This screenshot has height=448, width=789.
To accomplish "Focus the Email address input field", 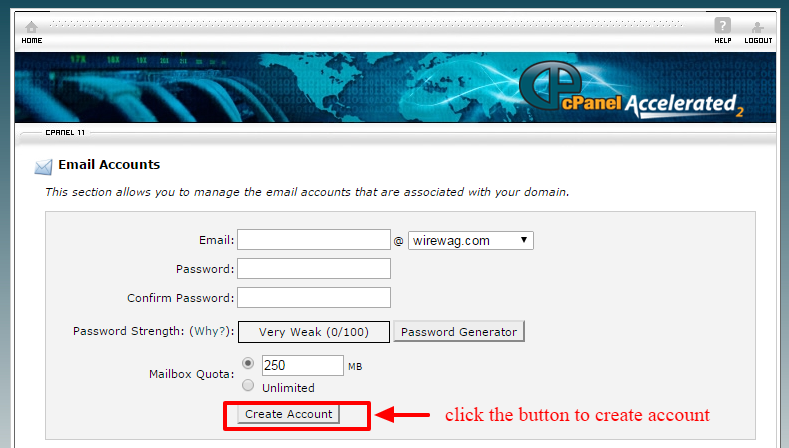I will pyautogui.click(x=314, y=240).
